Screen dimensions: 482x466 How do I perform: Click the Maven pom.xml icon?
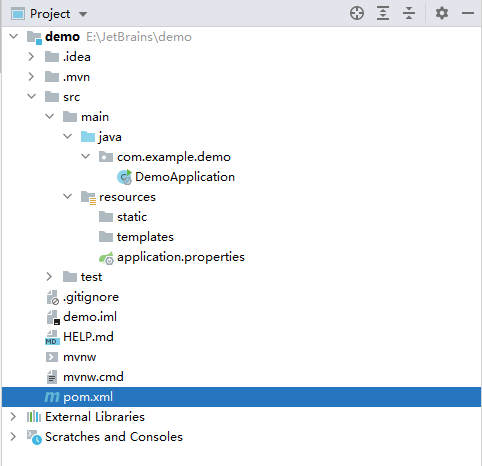(x=52, y=397)
